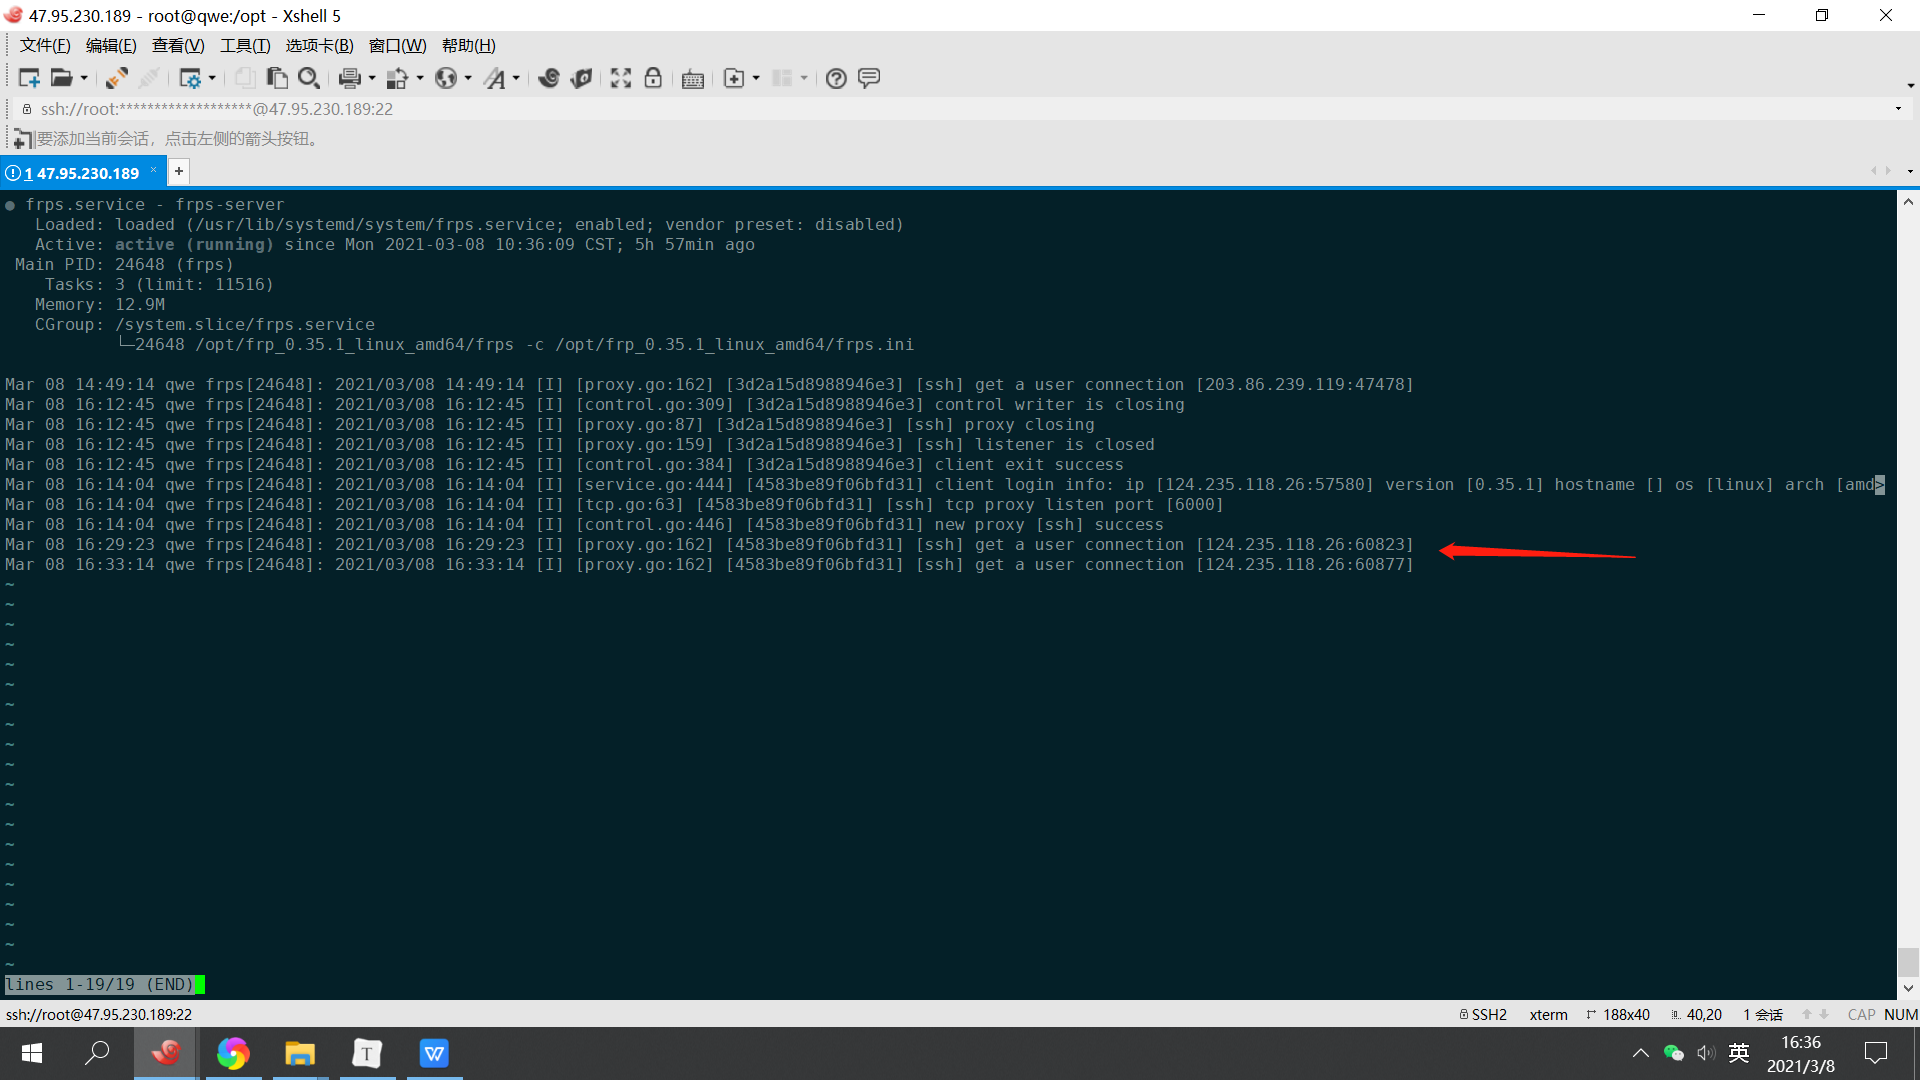Open the 工具(T) menu
The image size is (1920, 1080).
tap(245, 45)
